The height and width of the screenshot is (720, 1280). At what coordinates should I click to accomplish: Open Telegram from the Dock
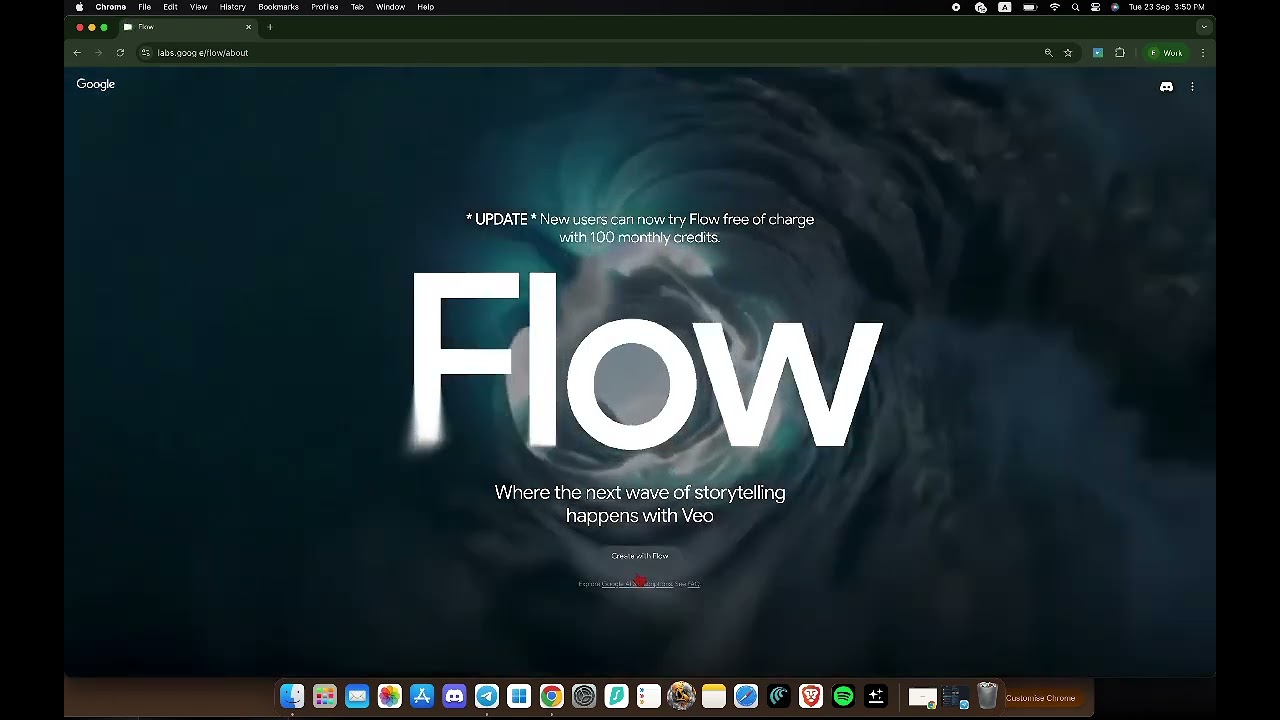(x=487, y=696)
